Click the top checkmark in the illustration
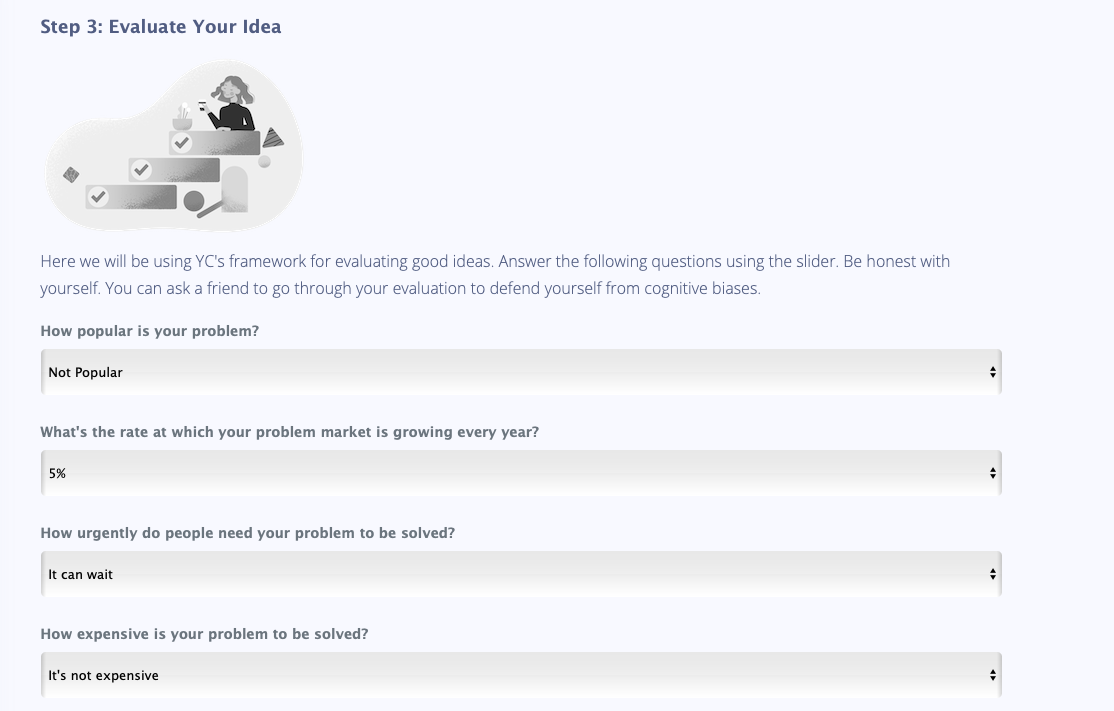 point(181,142)
